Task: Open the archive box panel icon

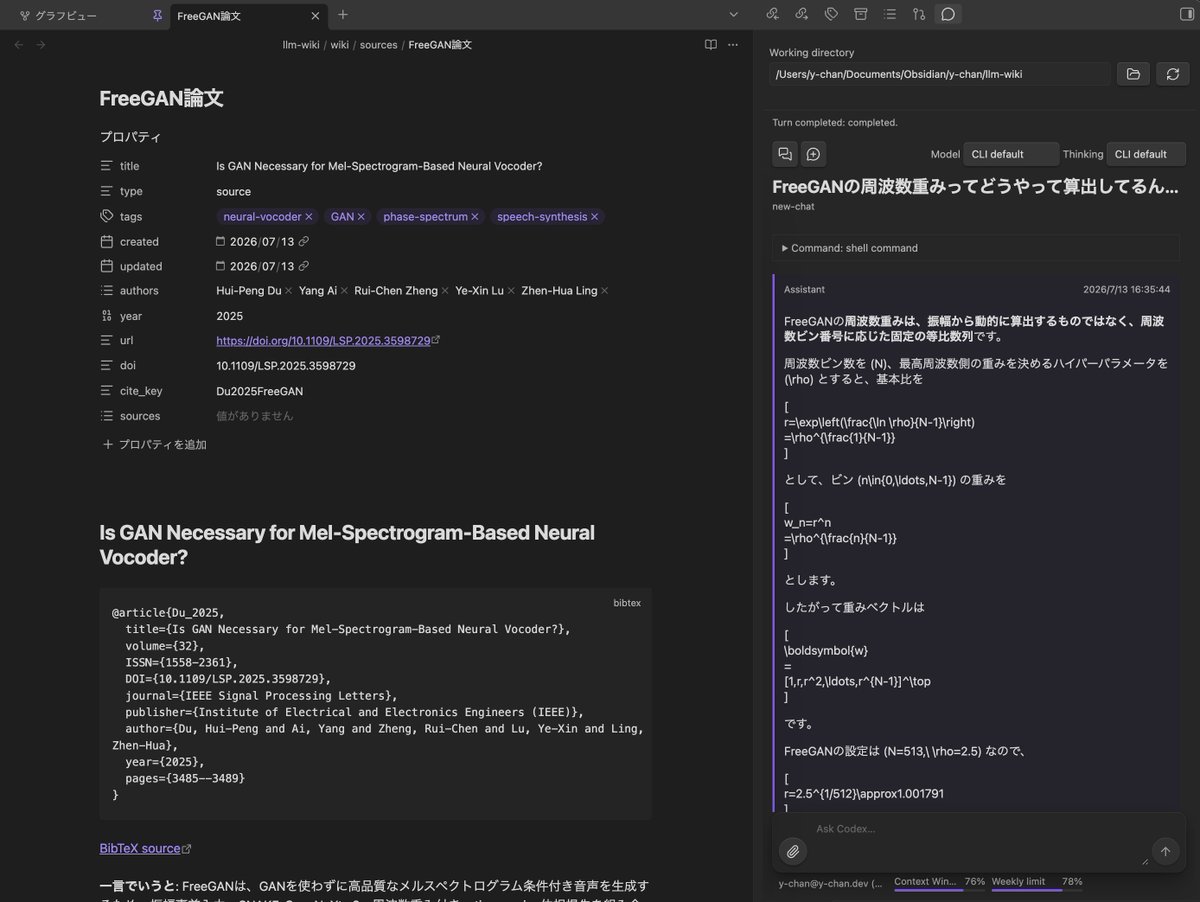Action: point(860,14)
